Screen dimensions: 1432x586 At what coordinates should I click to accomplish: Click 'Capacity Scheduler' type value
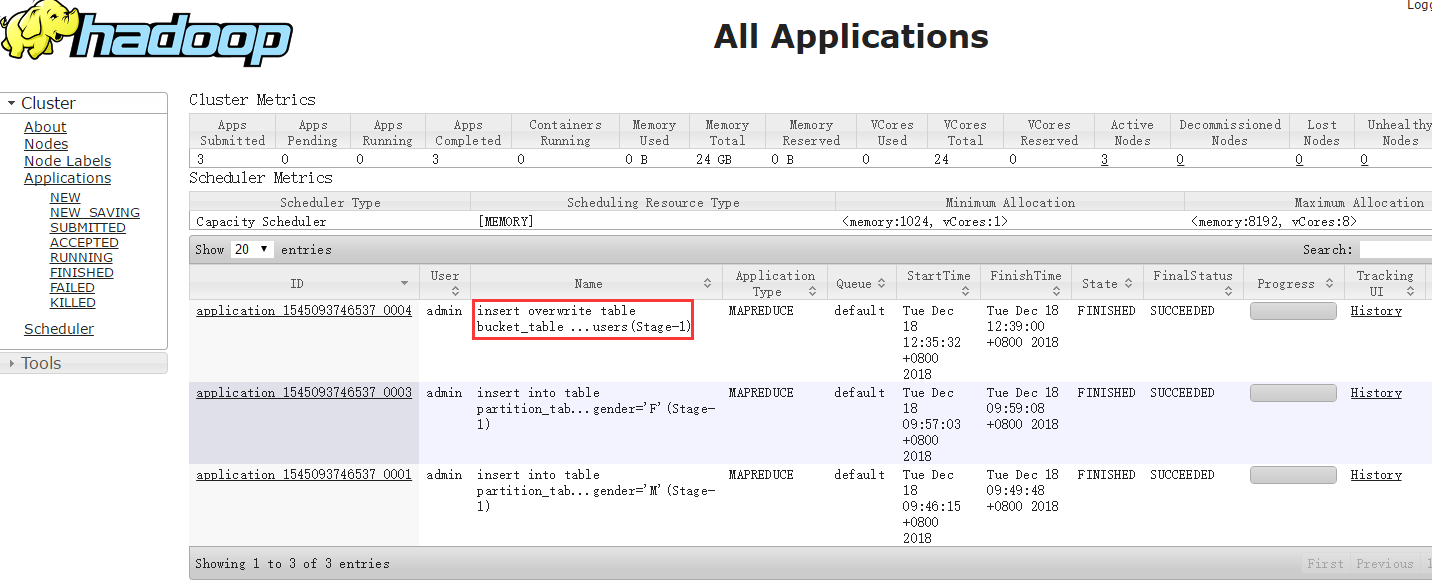click(x=261, y=222)
